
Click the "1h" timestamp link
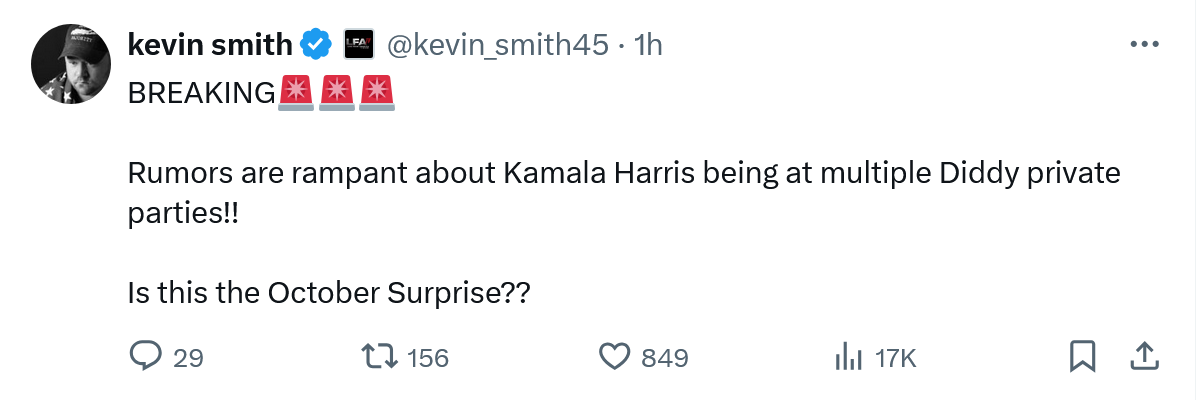(x=649, y=45)
